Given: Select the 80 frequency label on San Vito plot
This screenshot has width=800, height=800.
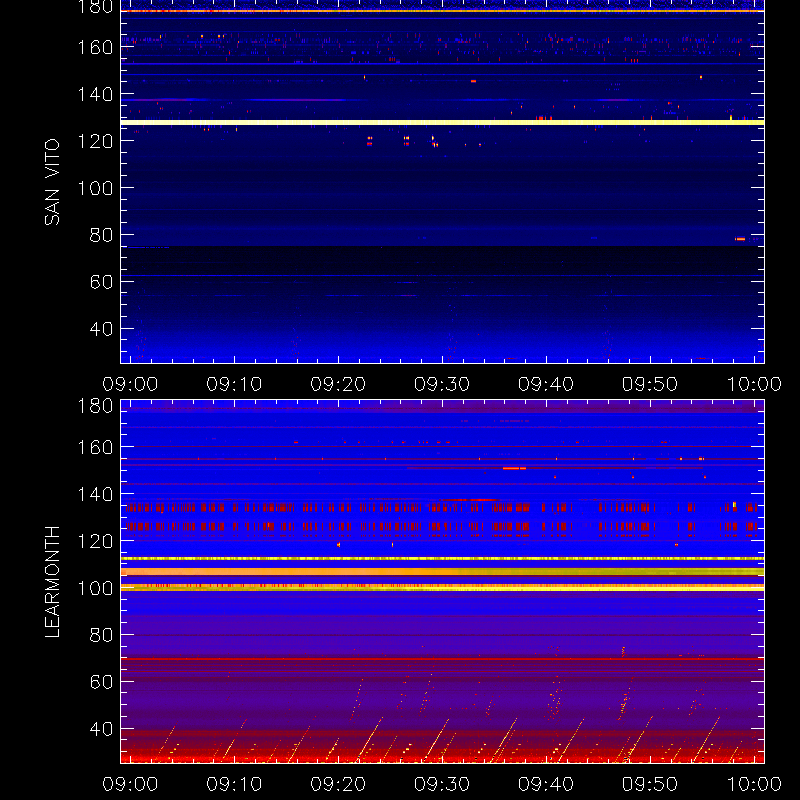Looking at the screenshot, I should tap(101, 235).
